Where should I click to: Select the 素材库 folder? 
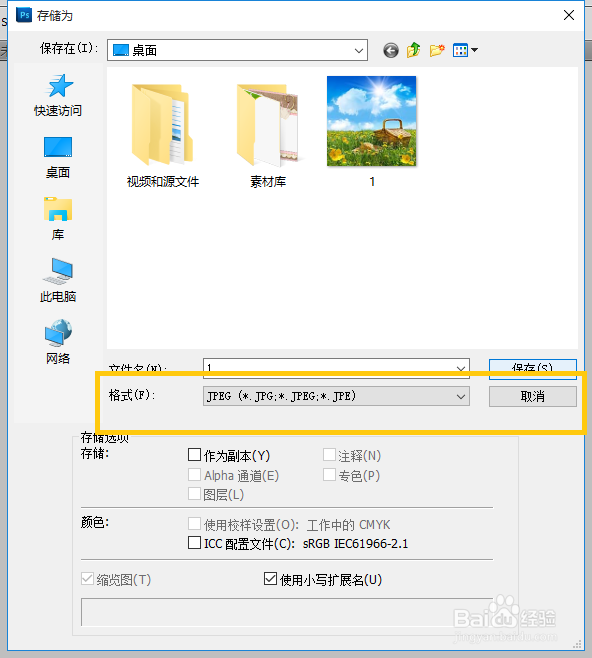pyautogui.click(x=268, y=135)
